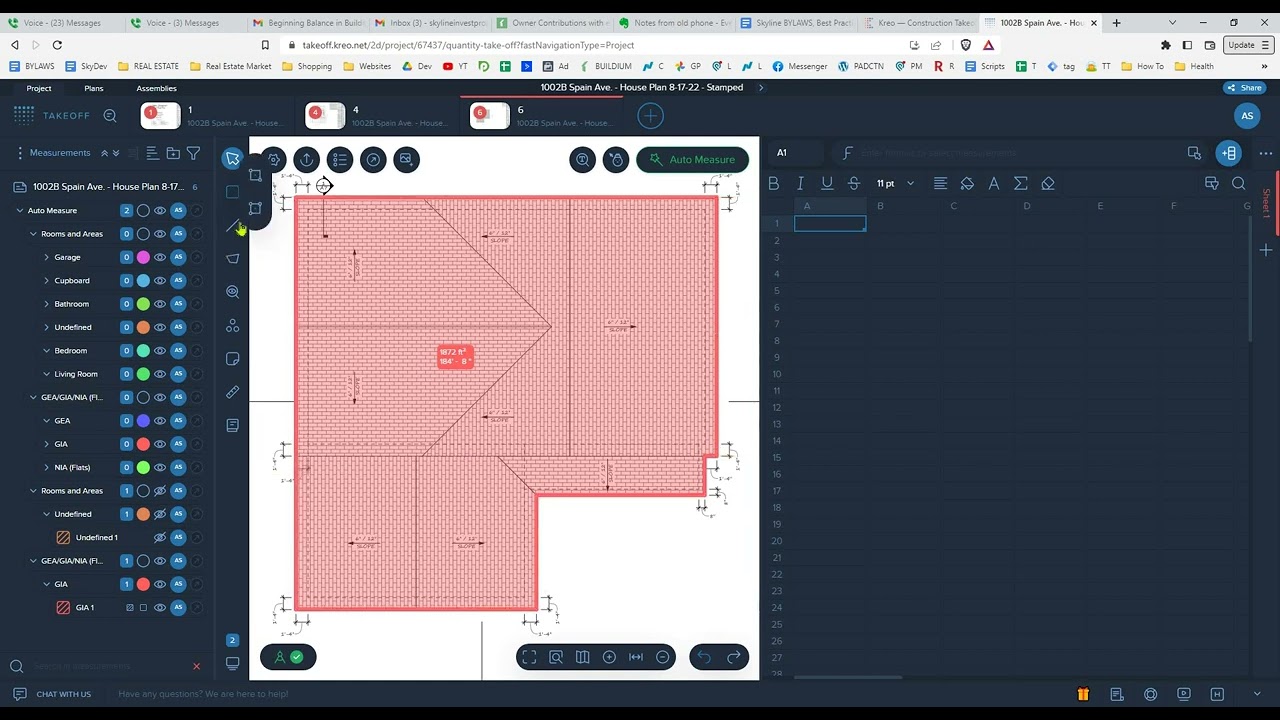Expand or collapse all measurements with the double-chevron arrows

(110, 153)
